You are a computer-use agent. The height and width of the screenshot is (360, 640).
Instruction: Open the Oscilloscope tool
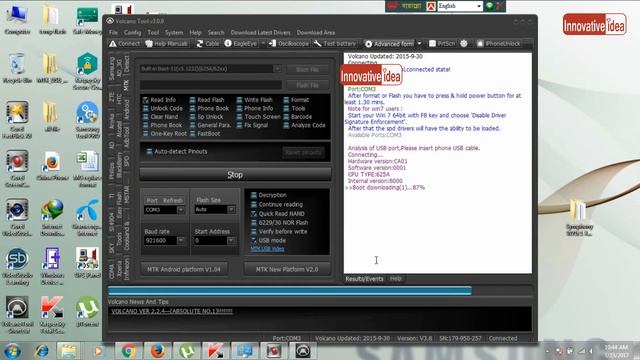[x=289, y=44]
